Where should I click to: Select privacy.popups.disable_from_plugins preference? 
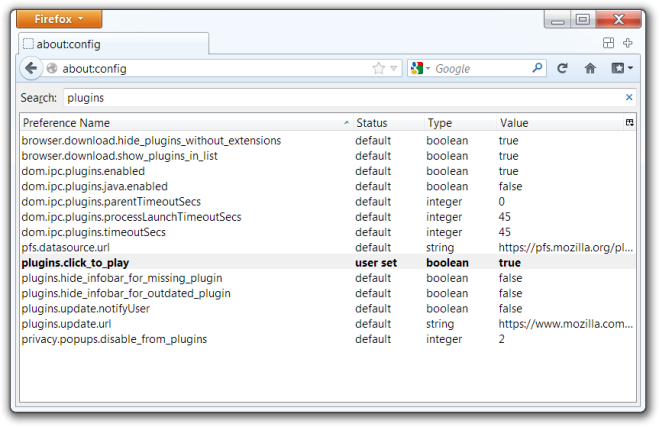327,339
